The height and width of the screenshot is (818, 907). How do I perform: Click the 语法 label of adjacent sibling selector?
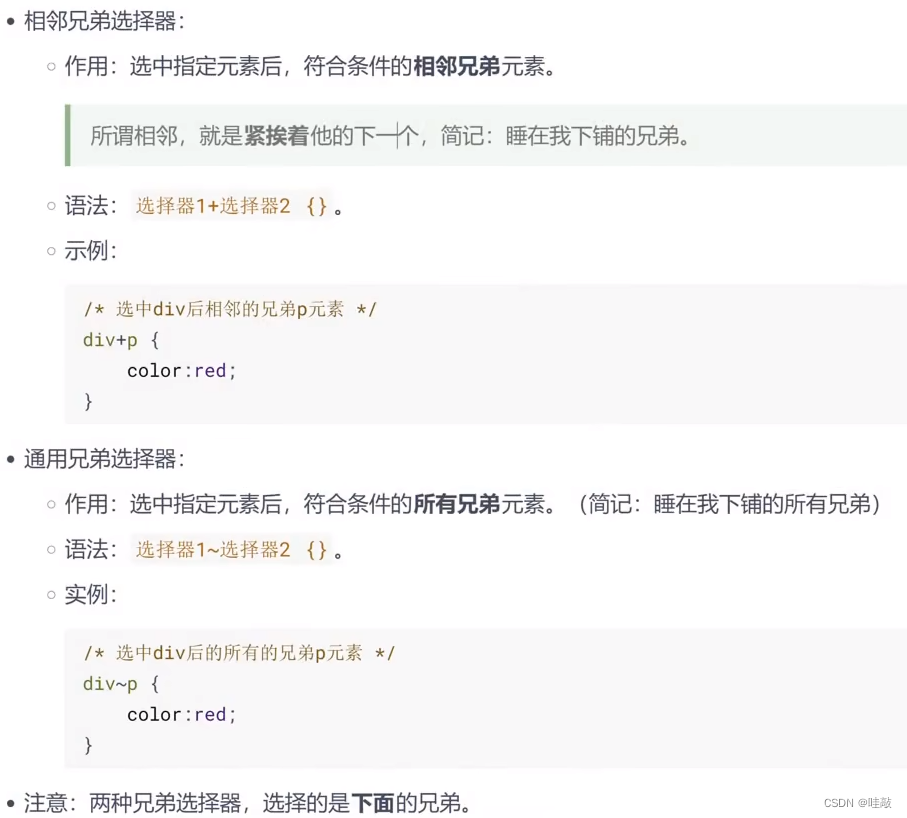click(89, 206)
